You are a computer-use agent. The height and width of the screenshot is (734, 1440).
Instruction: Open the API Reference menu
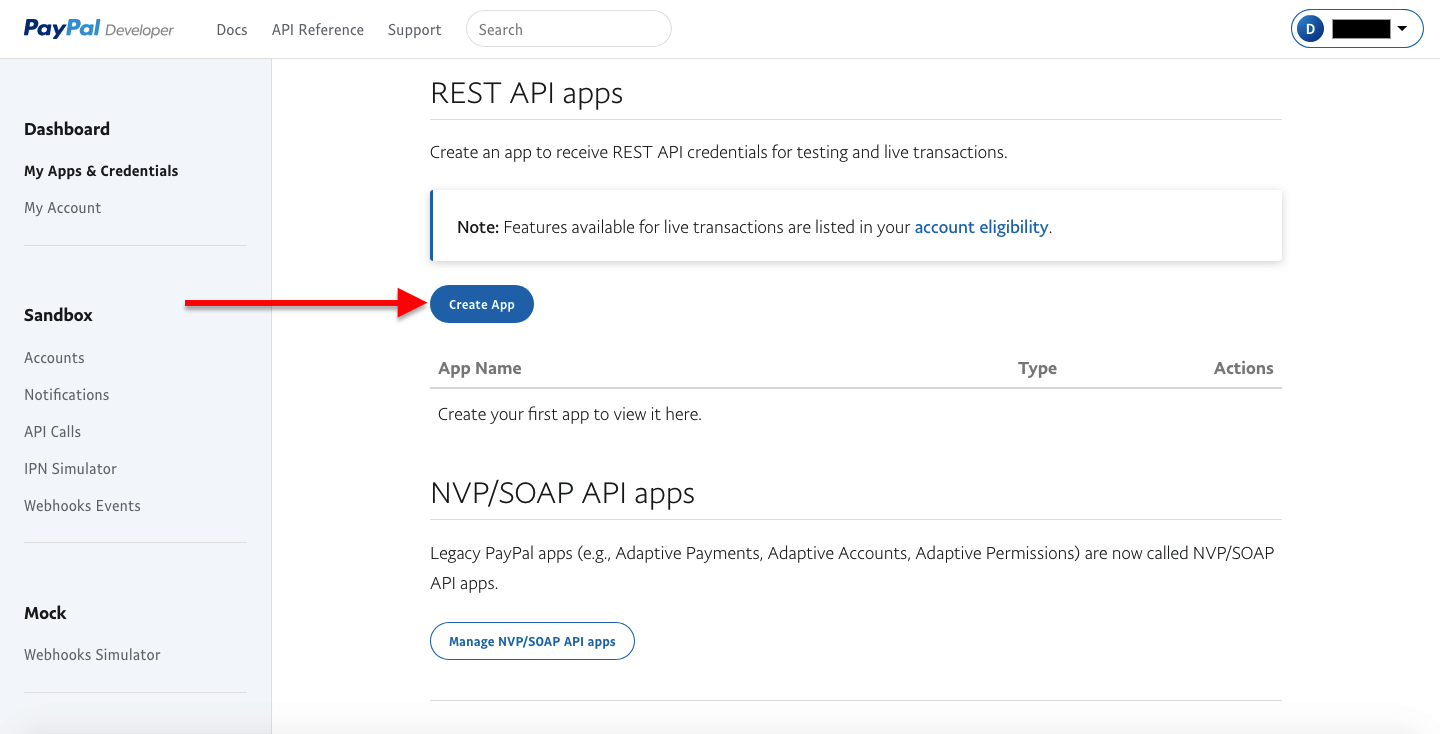click(318, 30)
